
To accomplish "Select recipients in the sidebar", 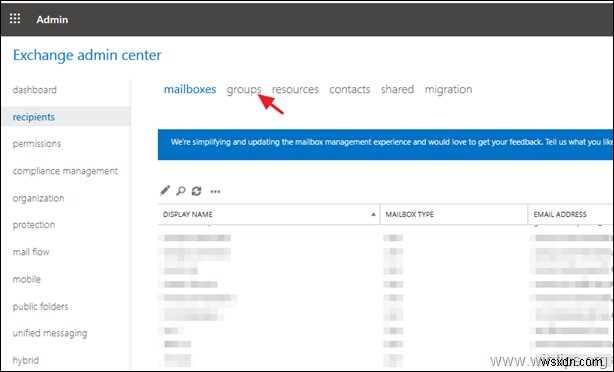I will point(34,117).
